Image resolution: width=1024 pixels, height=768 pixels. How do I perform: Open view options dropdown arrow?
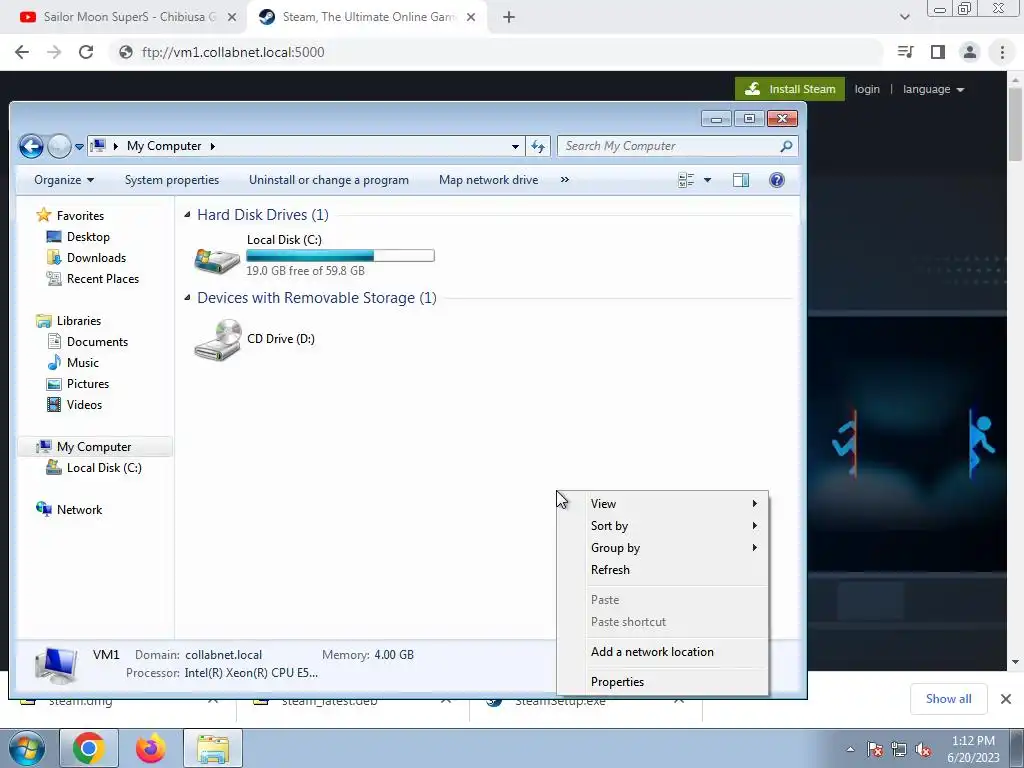[x=707, y=180]
